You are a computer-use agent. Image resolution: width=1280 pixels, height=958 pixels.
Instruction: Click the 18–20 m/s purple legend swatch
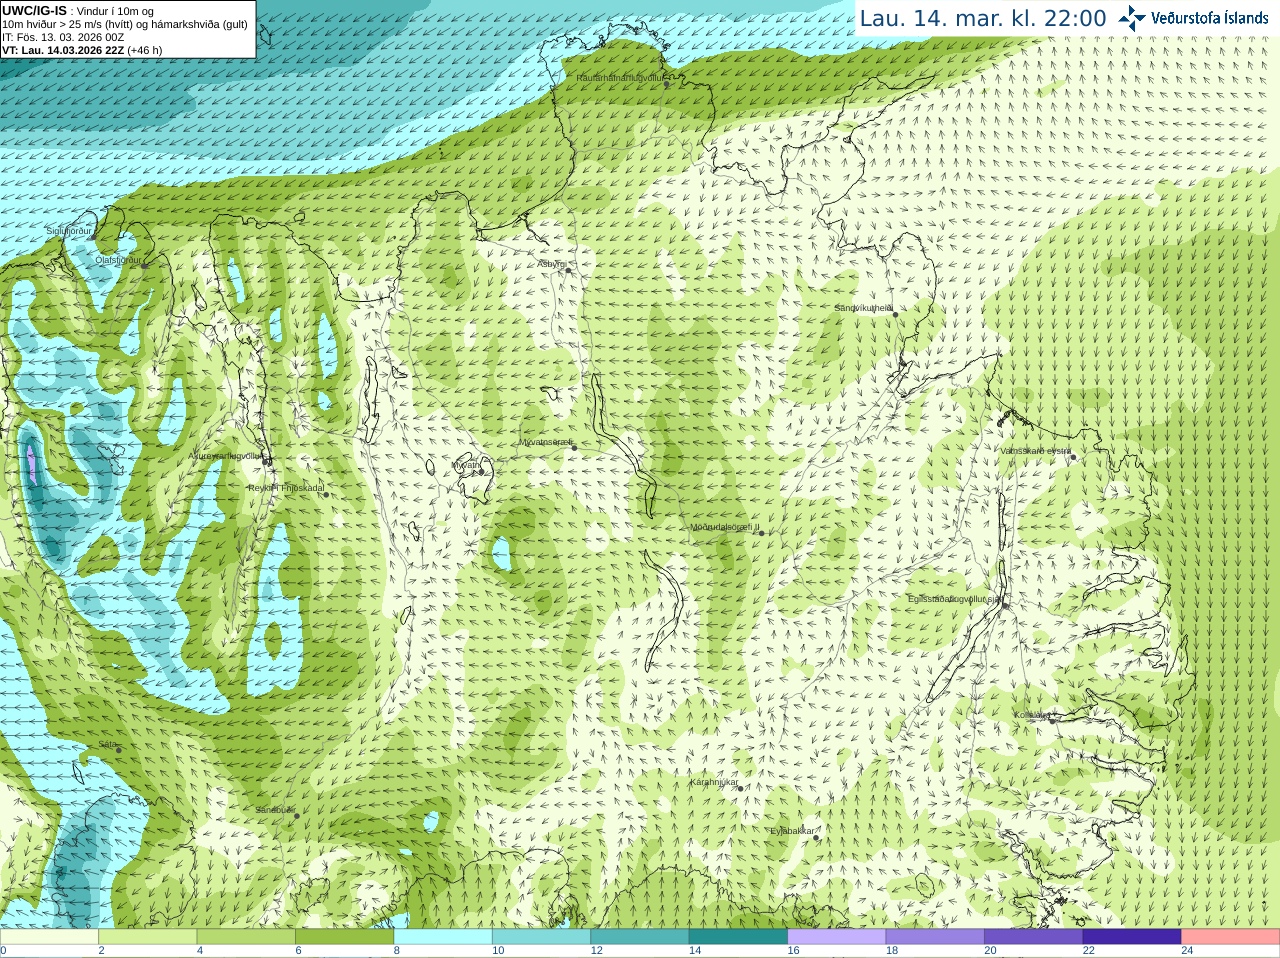click(x=935, y=937)
